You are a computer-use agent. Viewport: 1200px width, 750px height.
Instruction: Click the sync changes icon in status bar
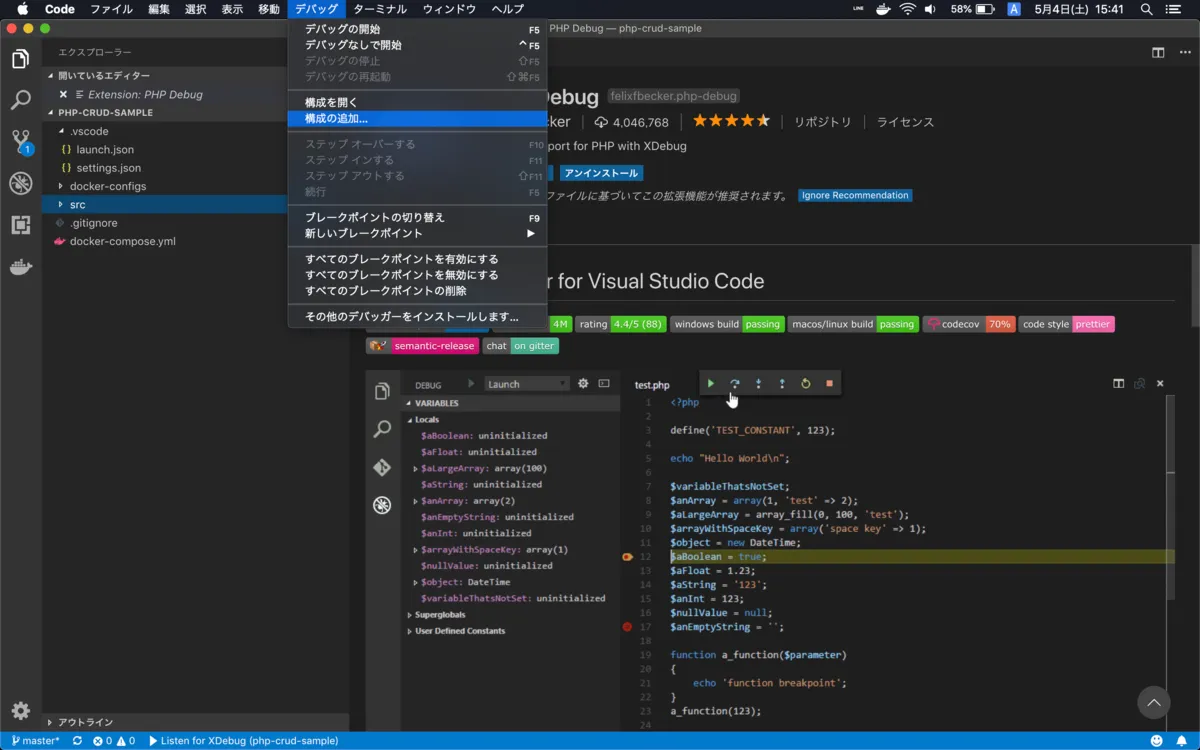[x=77, y=741]
